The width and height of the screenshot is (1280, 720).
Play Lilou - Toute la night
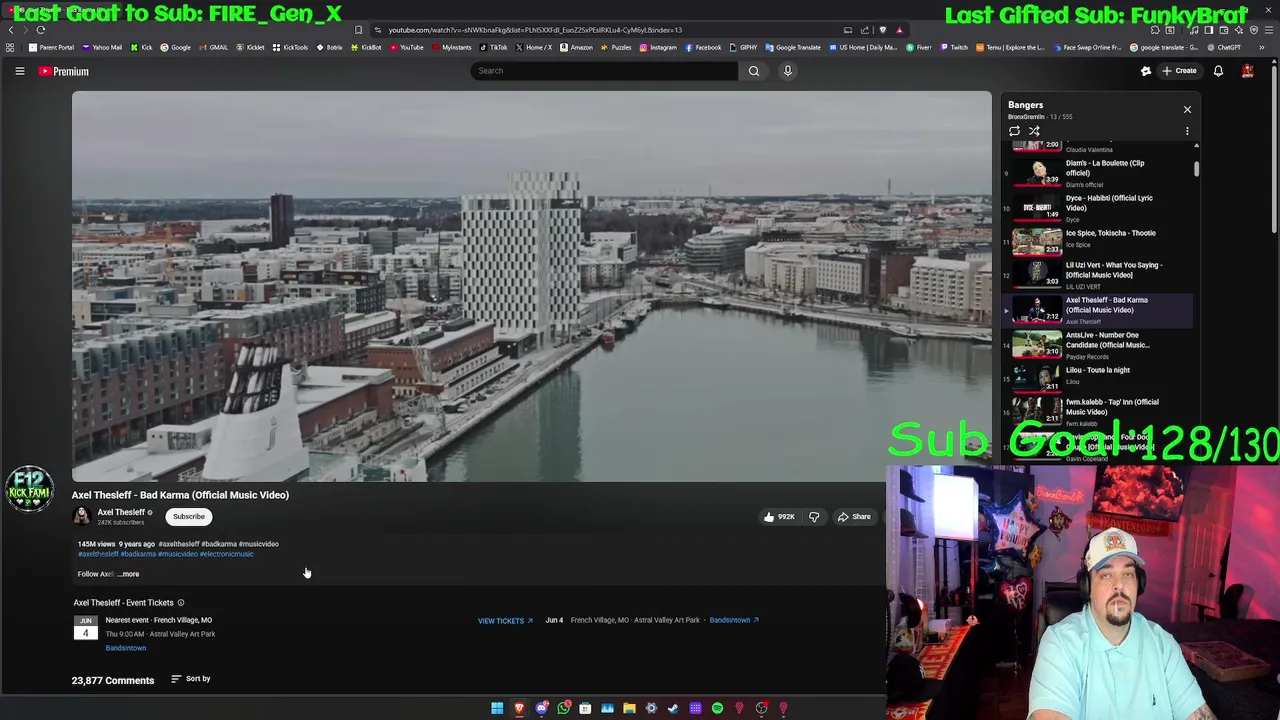[x=1097, y=377]
